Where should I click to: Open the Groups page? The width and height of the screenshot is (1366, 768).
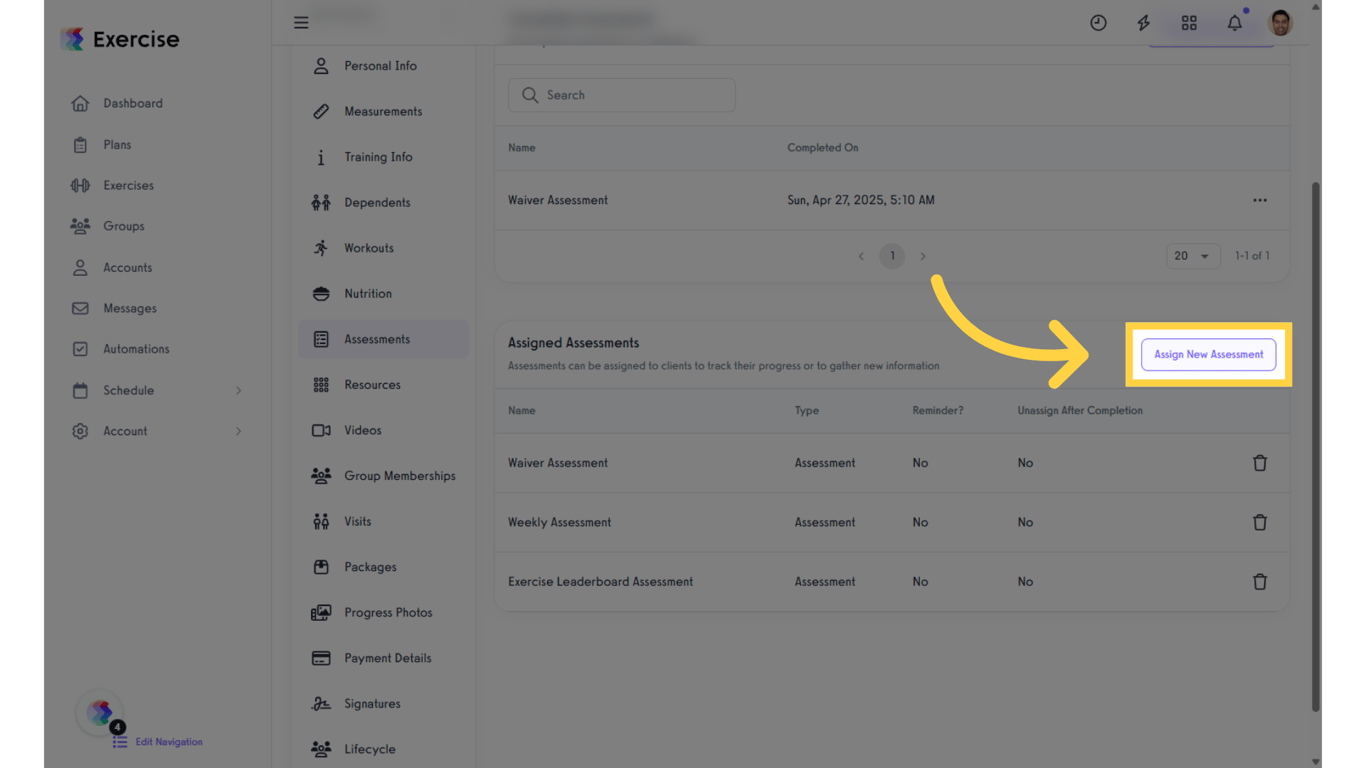tap(124, 226)
